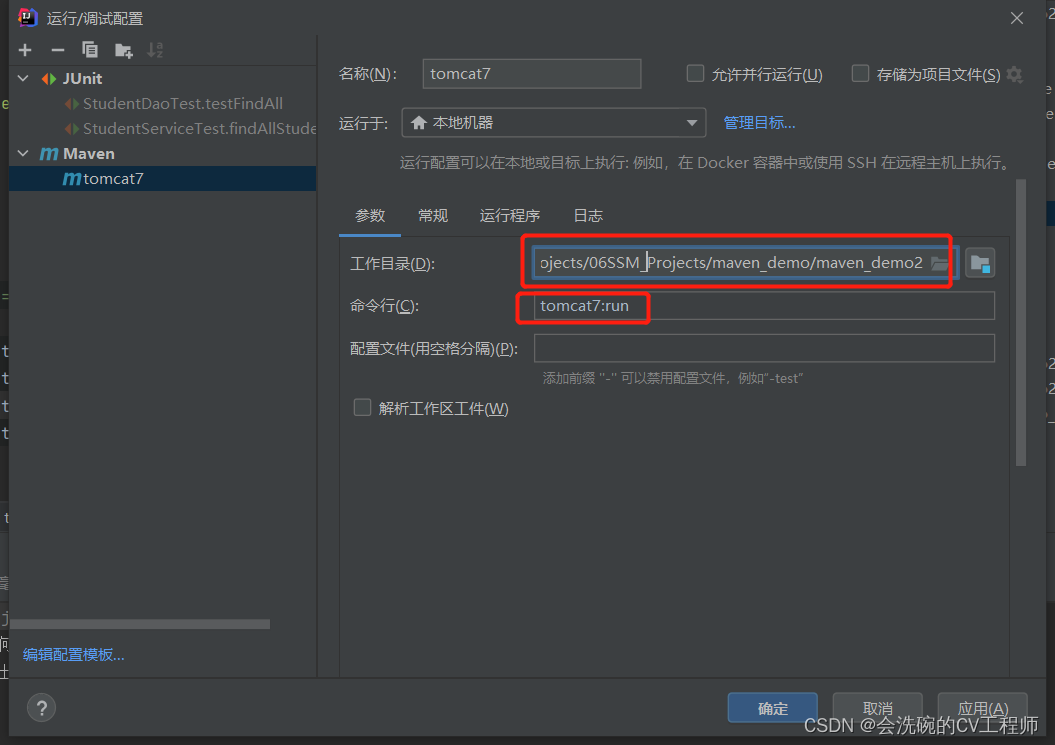1055x745 pixels.
Task: Open the 本地机器 run target dropdown
Action: click(x=553, y=123)
